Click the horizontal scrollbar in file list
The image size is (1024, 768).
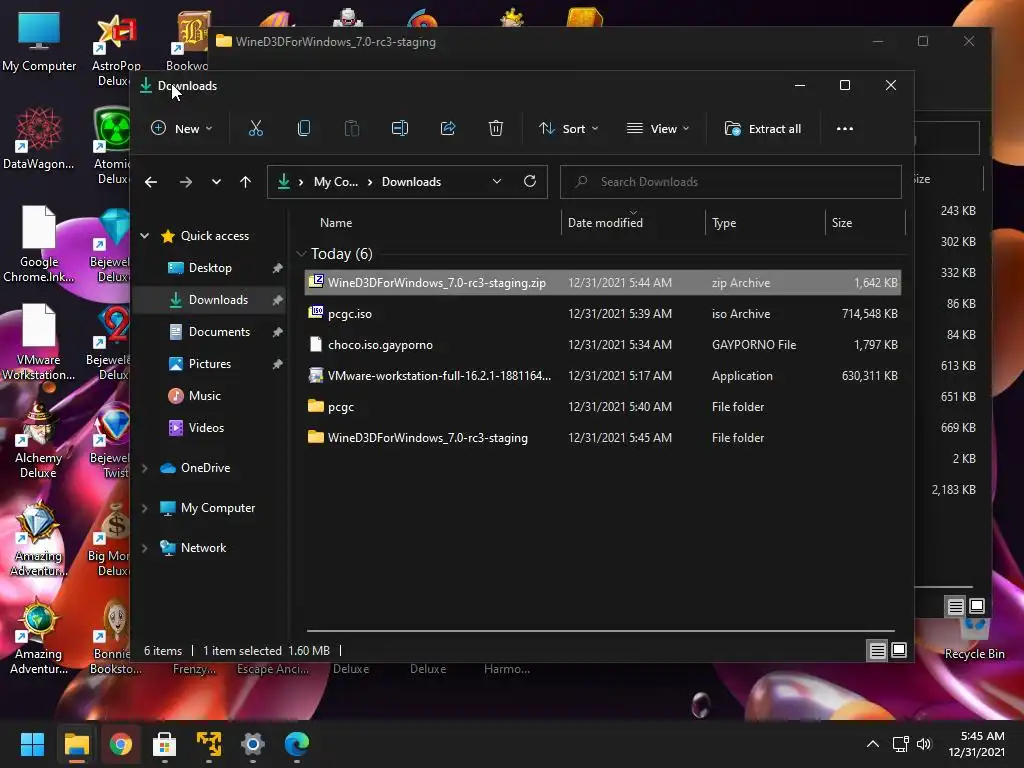[x=601, y=631]
